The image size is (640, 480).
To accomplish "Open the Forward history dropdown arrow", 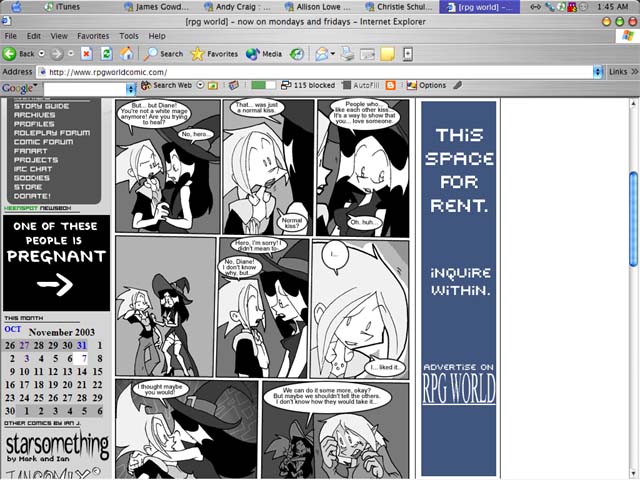I will click(71, 53).
